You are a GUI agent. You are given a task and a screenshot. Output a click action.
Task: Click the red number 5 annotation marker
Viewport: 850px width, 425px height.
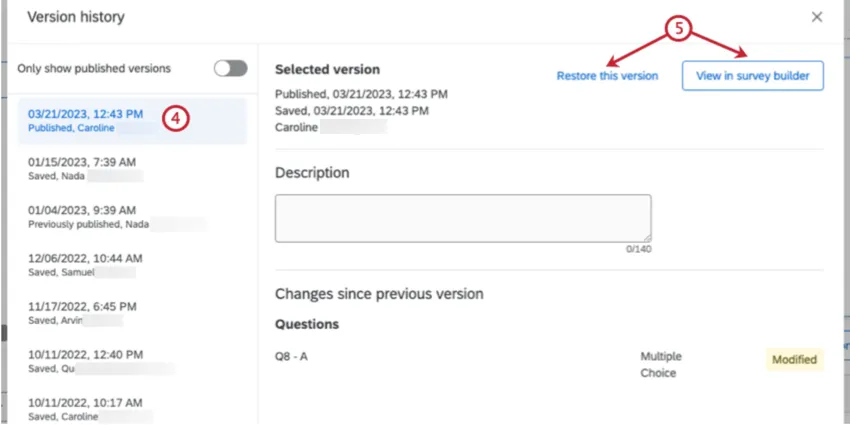679,29
